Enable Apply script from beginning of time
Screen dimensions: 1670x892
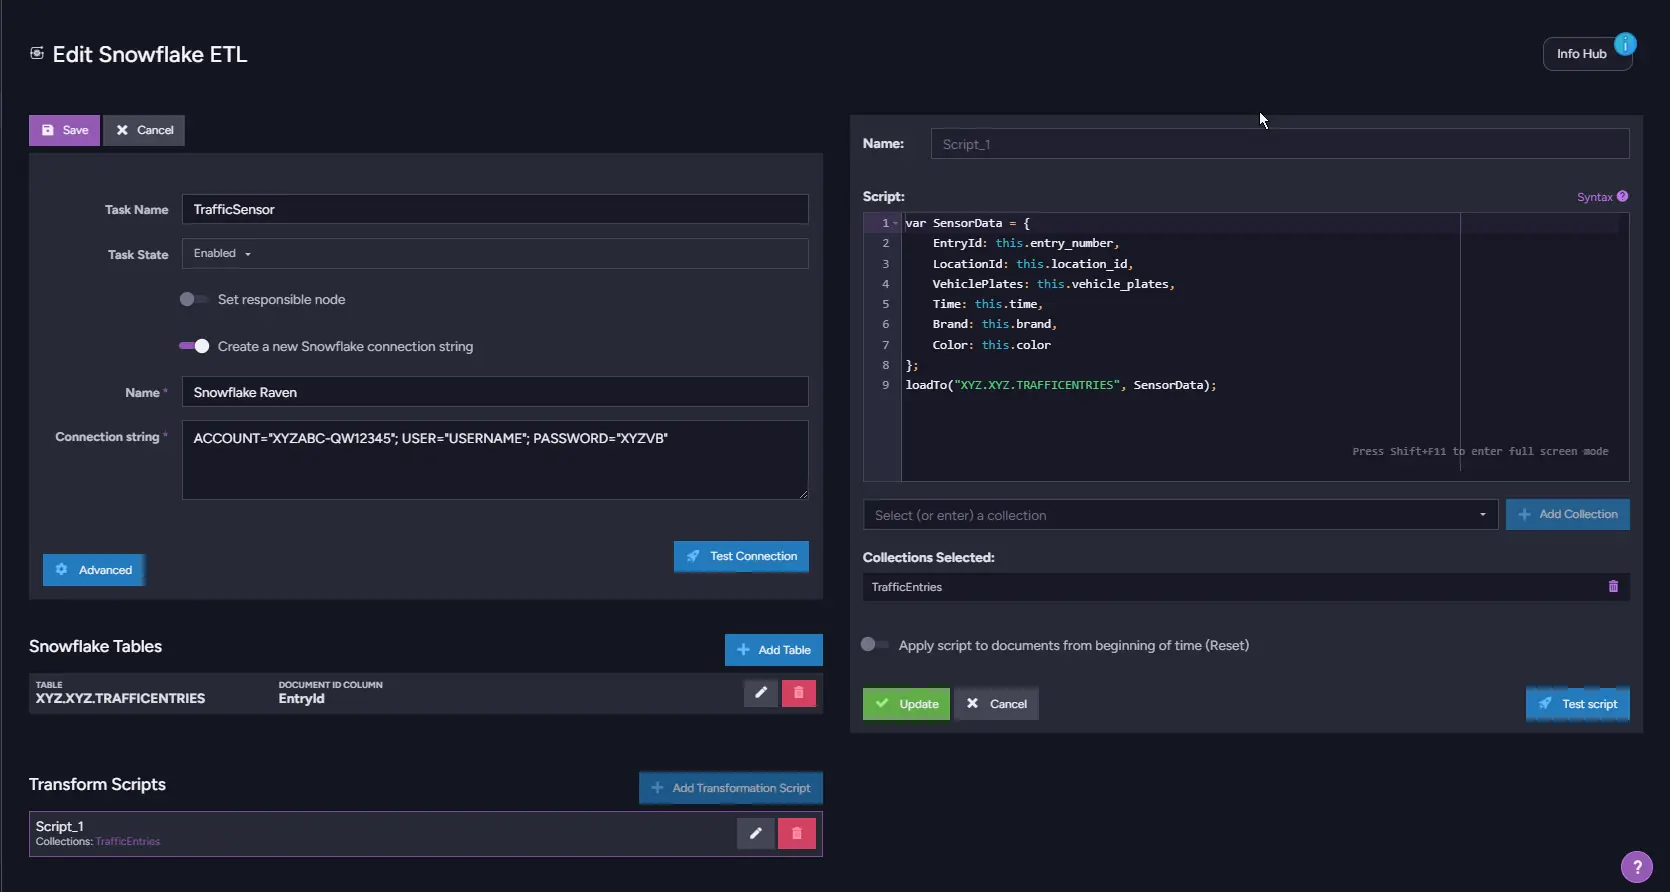tap(875, 645)
